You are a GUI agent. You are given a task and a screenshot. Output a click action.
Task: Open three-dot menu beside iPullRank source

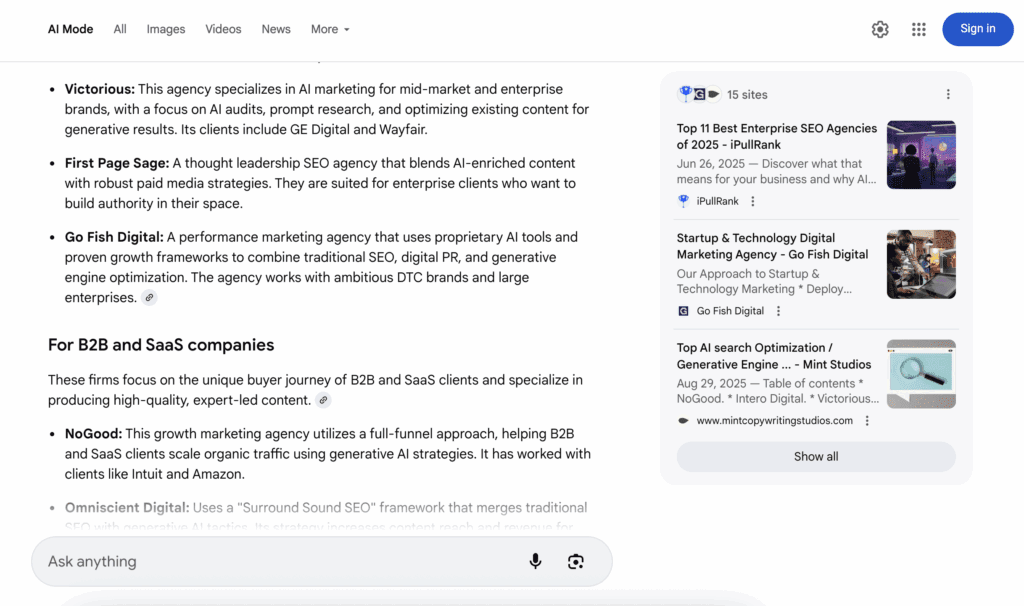(753, 201)
